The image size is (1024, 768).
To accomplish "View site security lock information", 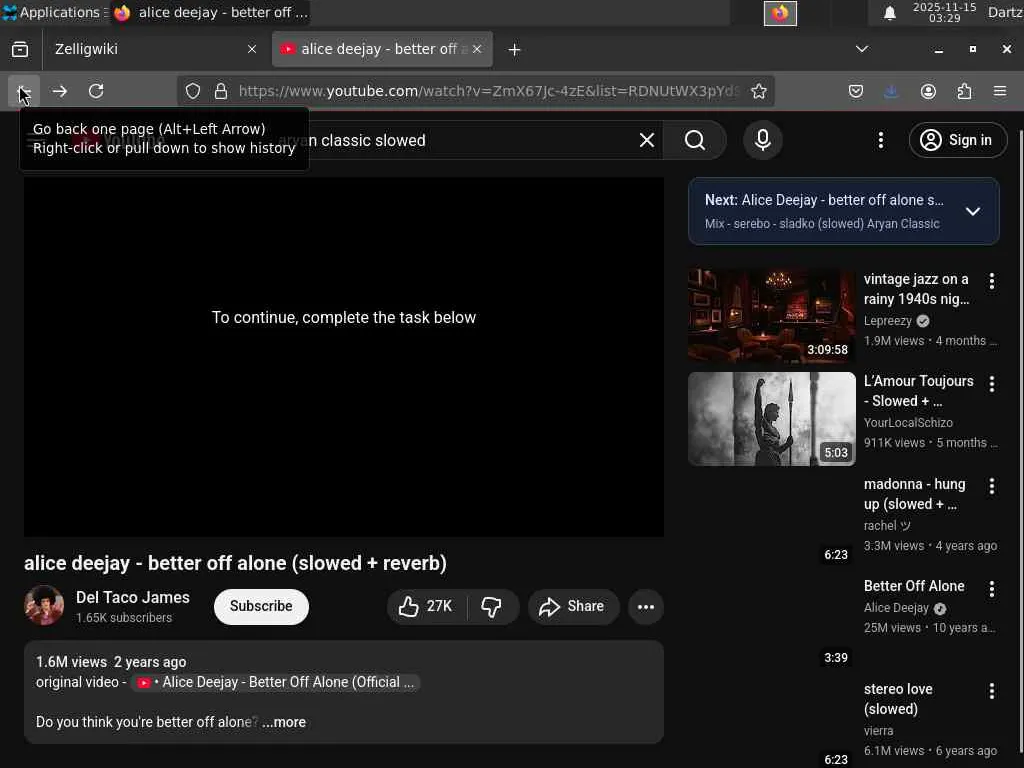I will pyautogui.click(x=221, y=91).
